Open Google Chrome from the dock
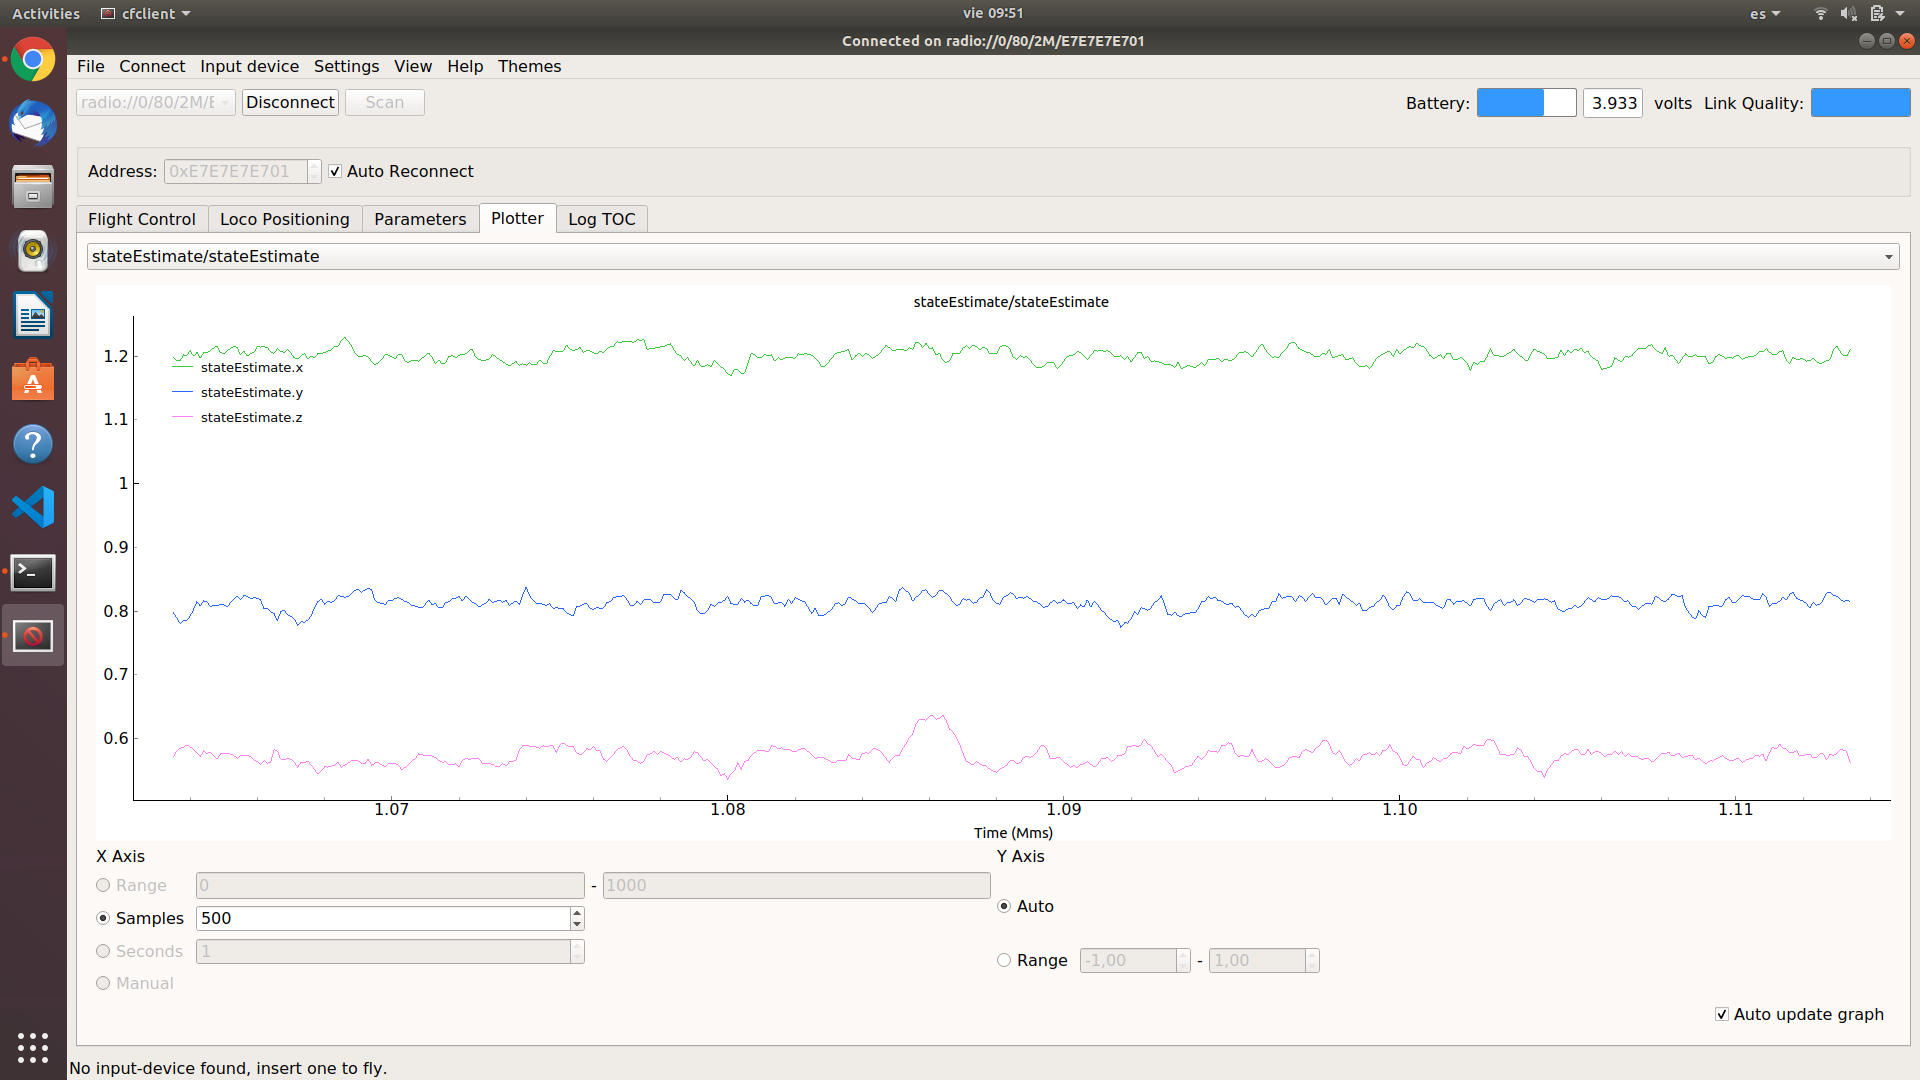Viewport: 1920px width, 1080px height. point(33,60)
